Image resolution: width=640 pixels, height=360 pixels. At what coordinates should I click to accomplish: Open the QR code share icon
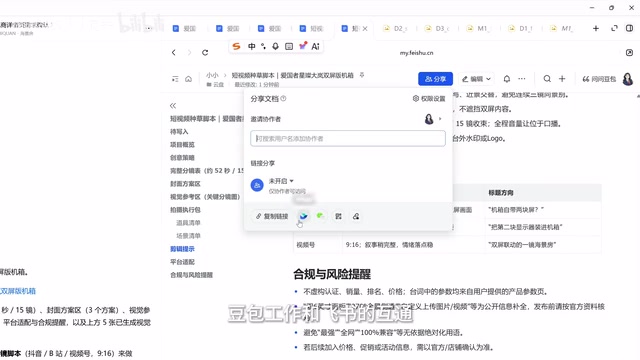pyautogui.click(x=338, y=216)
